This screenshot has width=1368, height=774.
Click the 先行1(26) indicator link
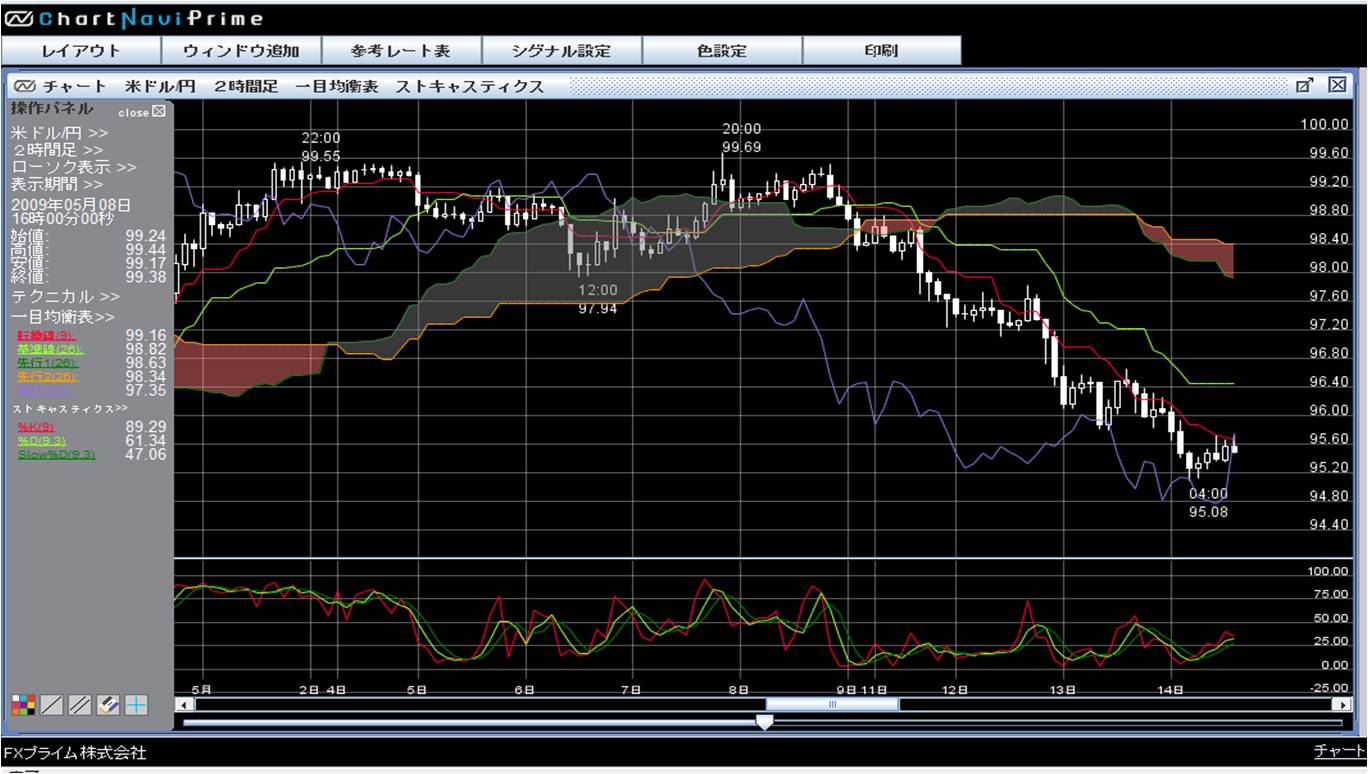pos(47,363)
